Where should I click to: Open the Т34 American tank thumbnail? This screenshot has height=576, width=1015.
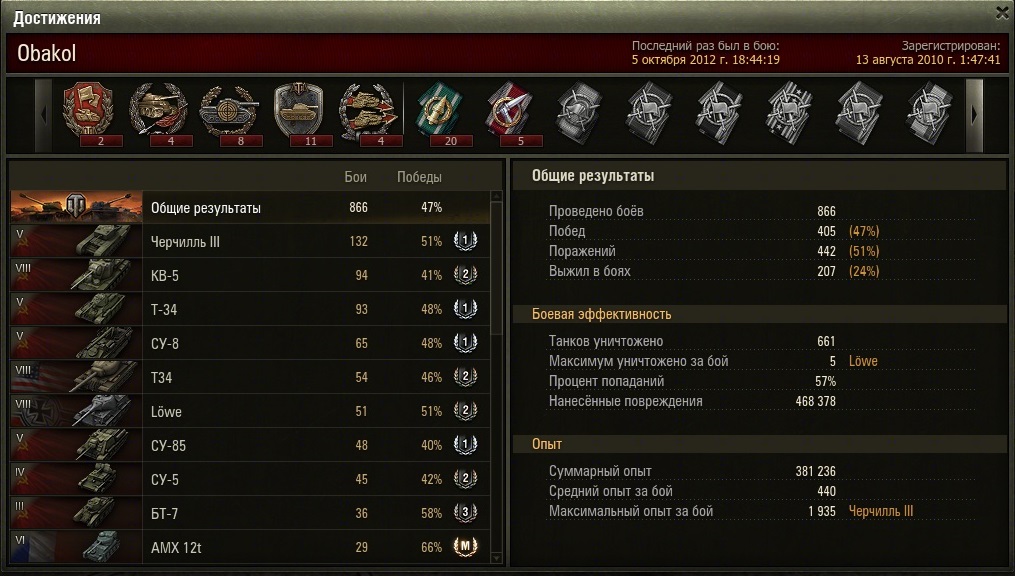coord(76,377)
